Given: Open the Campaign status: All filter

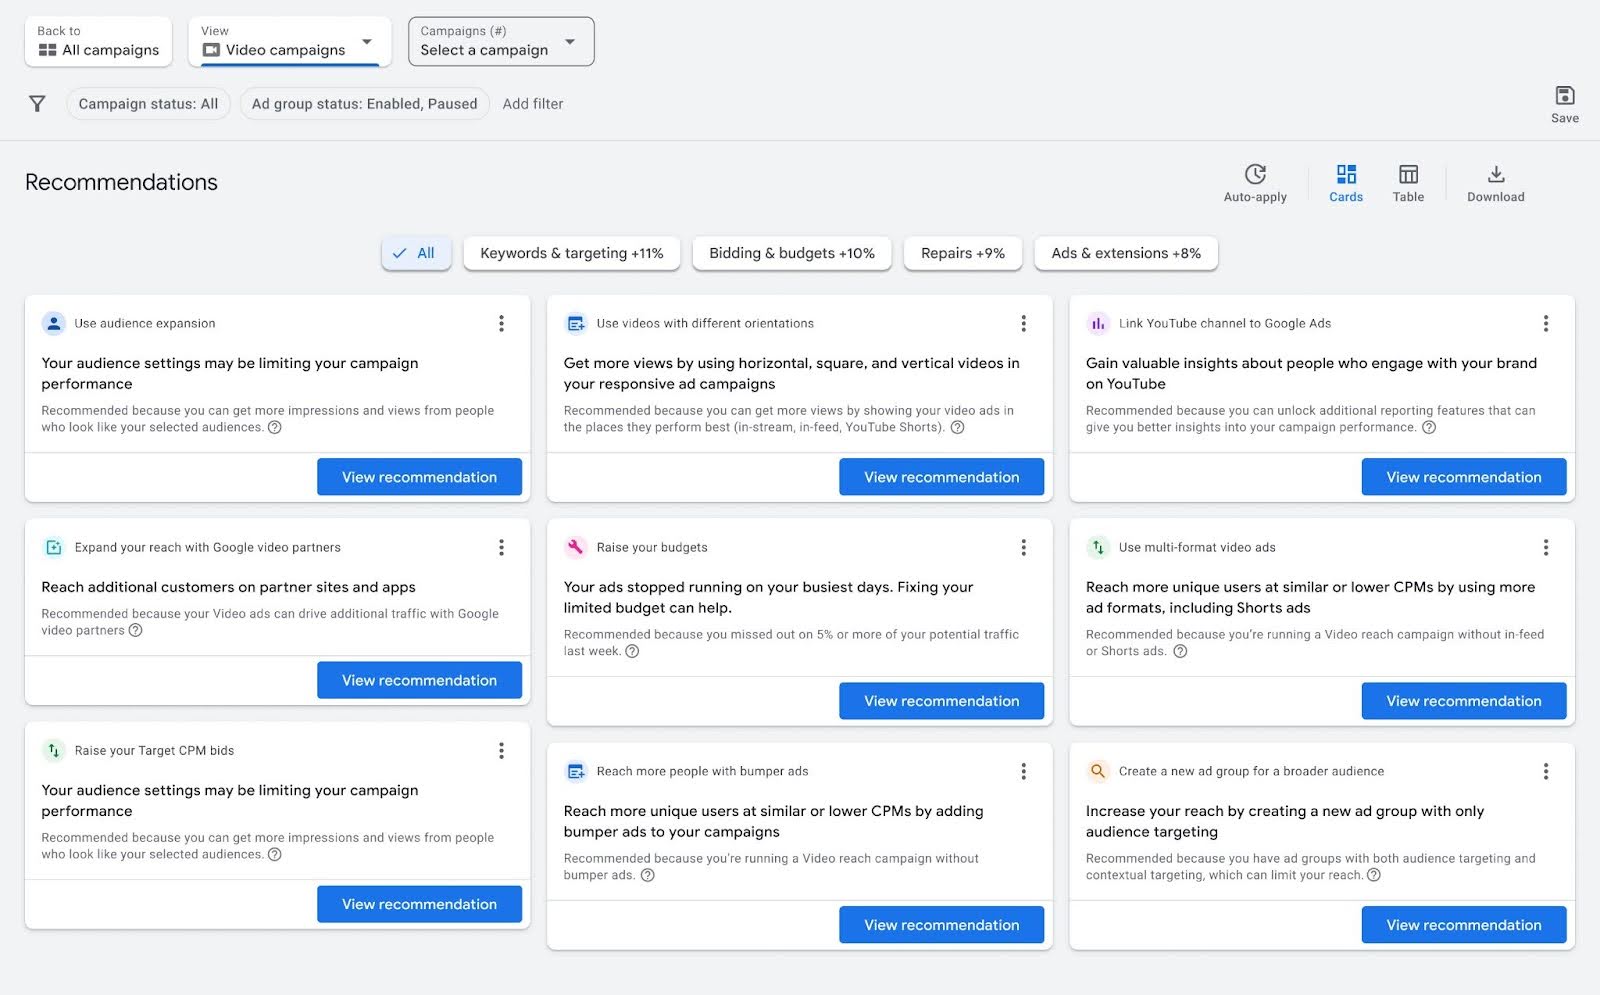Looking at the screenshot, I should pos(148,103).
